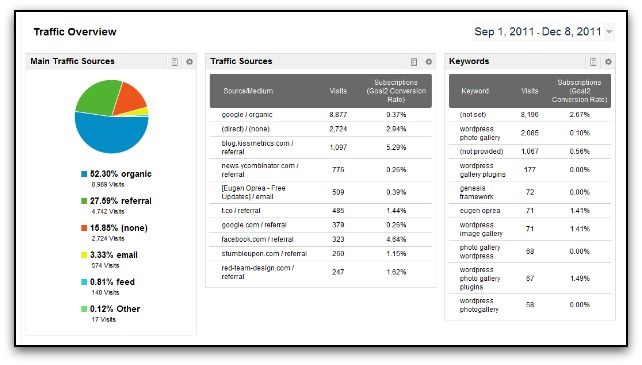
Task: Click the eugen oprea keyword
Action: tap(479, 211)
